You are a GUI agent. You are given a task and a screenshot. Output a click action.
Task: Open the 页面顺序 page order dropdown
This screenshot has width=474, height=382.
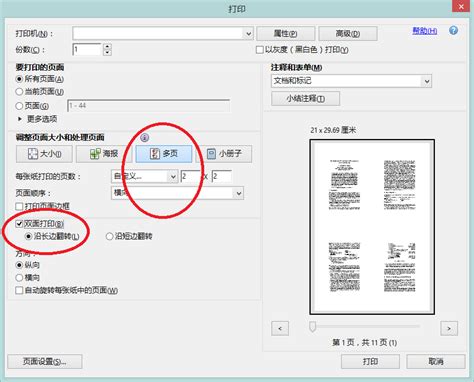pyautogui.click(x=177, y=193)
